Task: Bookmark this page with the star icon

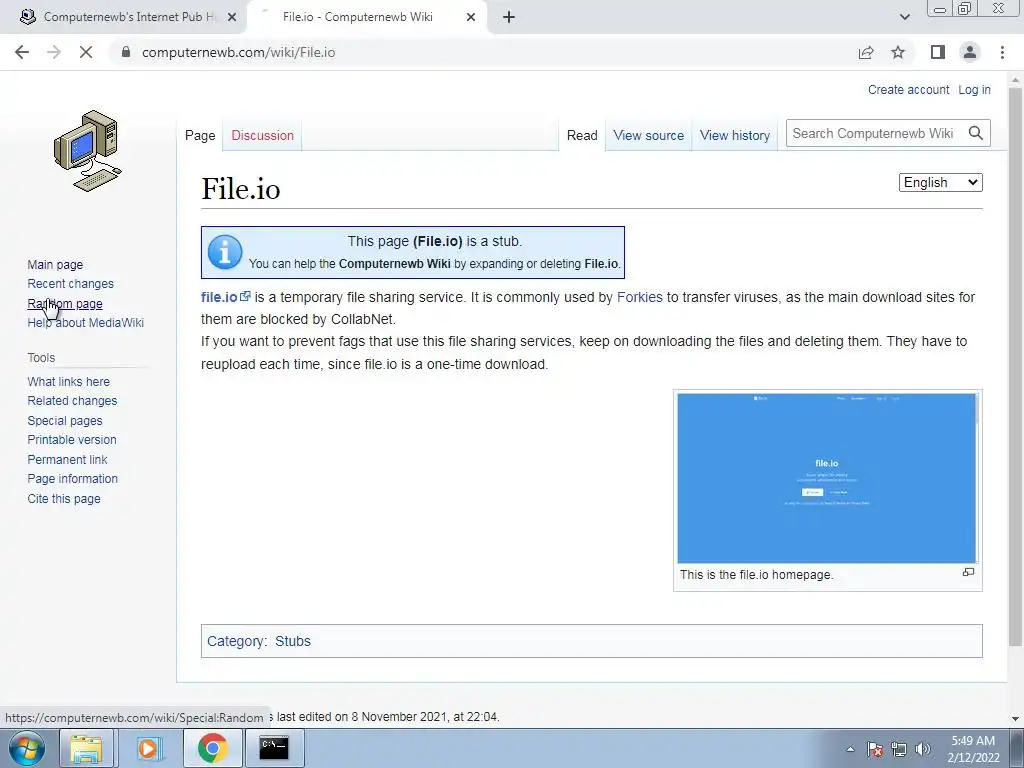Action: 898,52
